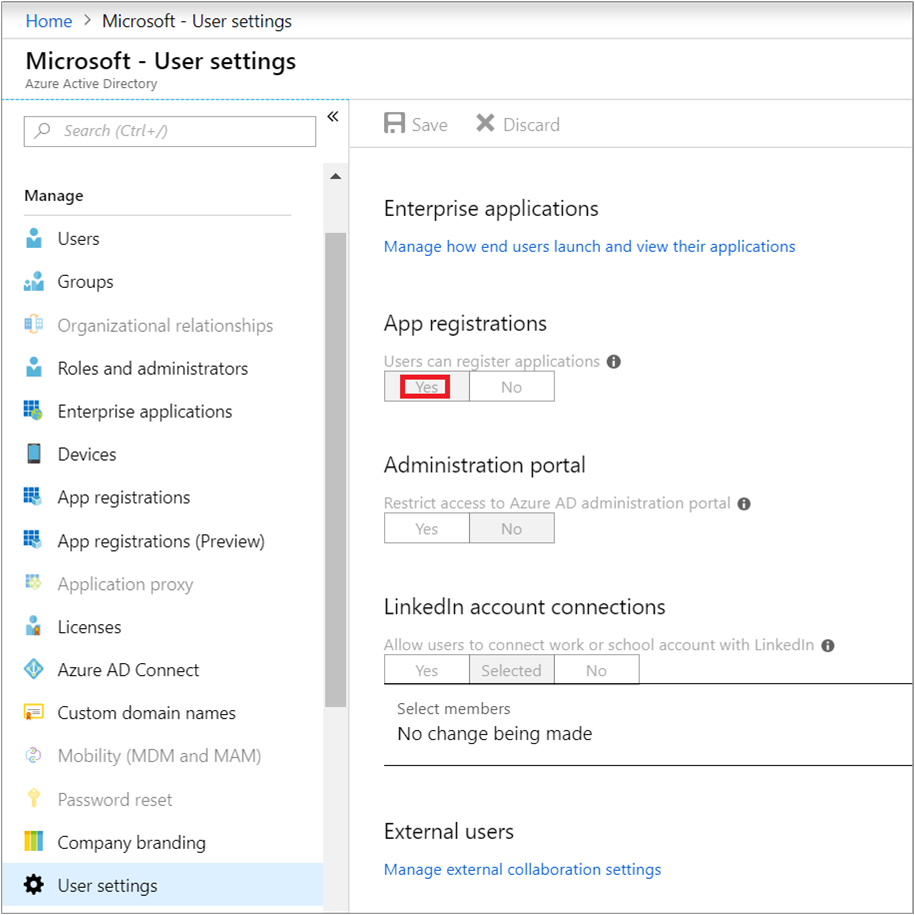Click the Mobility (MDM and MAM) icon
This screenshot has height=915, width=915.
point(34,755)
